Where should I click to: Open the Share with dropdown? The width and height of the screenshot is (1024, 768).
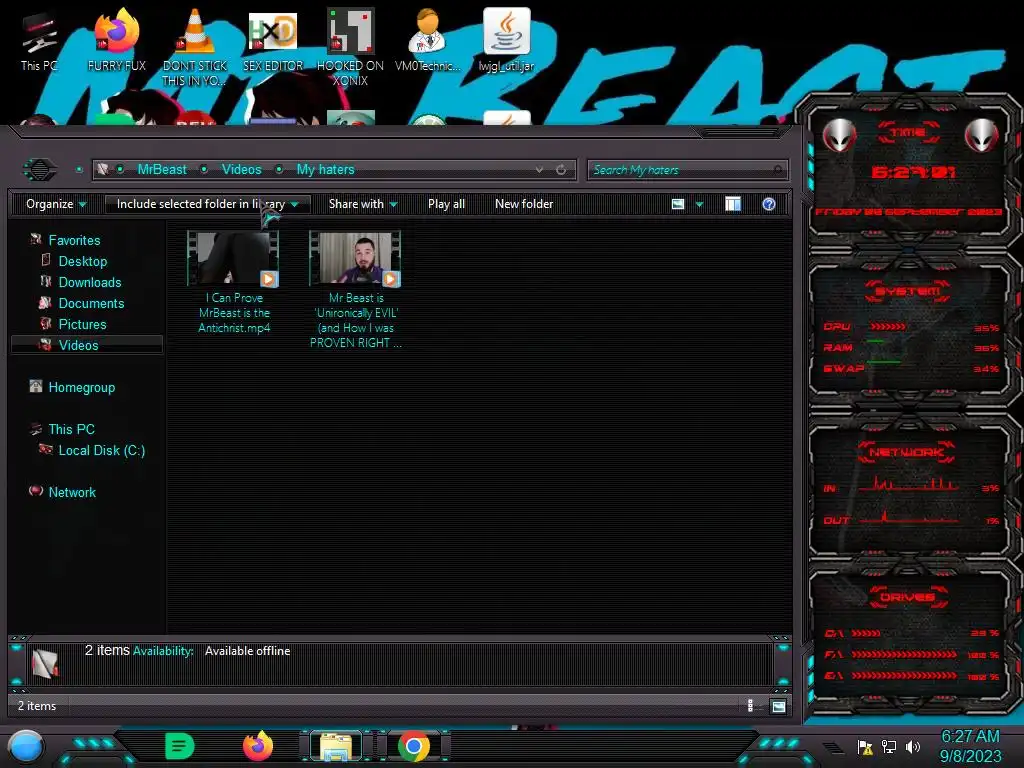pyautogui.click(x=362, y=204)
